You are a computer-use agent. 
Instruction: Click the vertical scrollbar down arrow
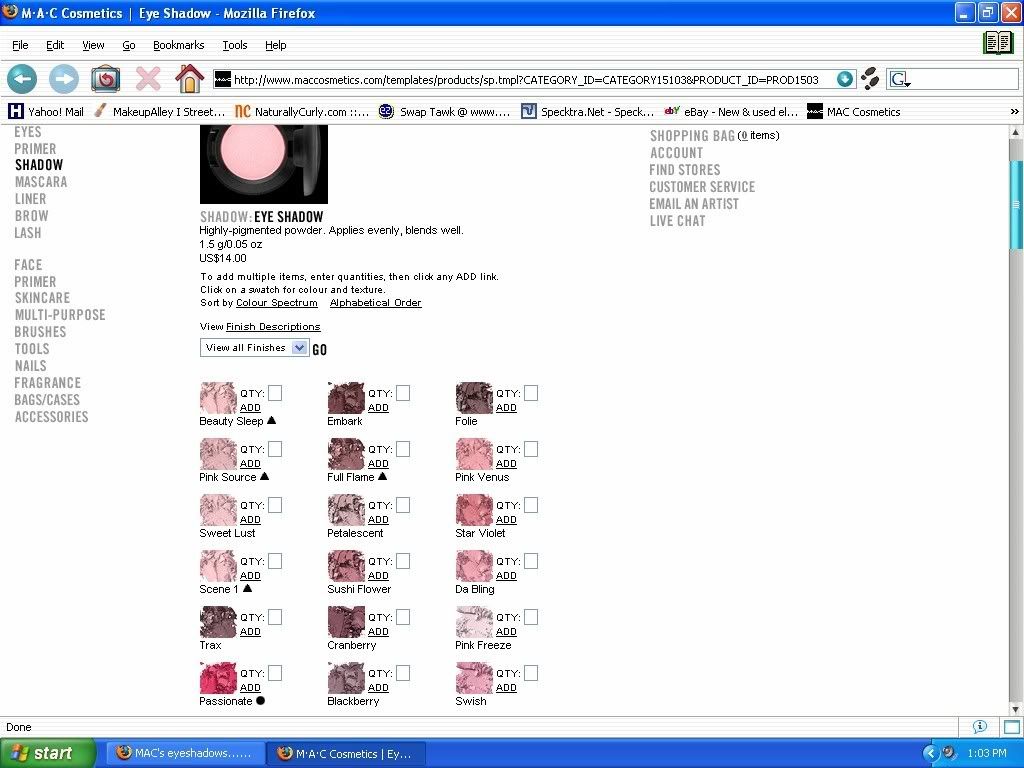[x=1016, y=709]
